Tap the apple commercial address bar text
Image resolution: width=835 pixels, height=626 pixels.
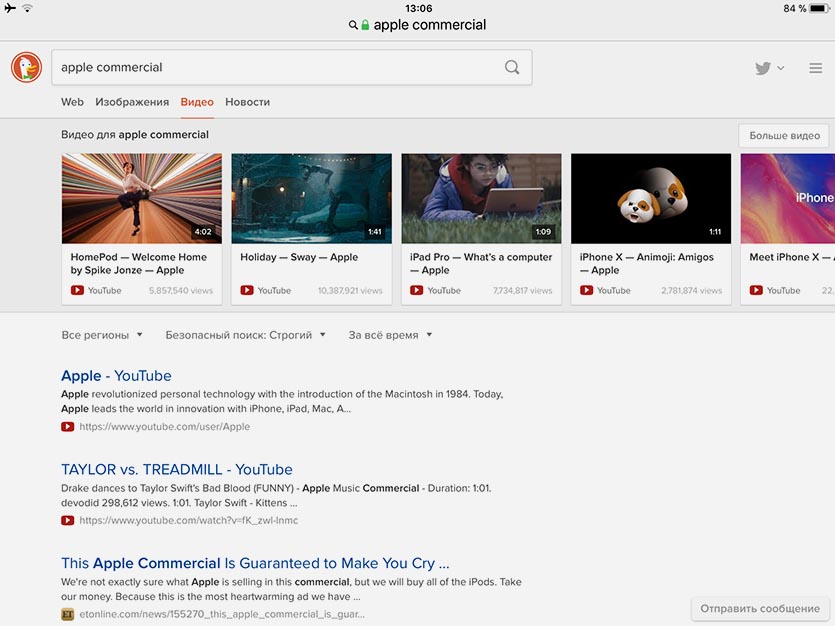pyautogui.click(x=430, y=25)
